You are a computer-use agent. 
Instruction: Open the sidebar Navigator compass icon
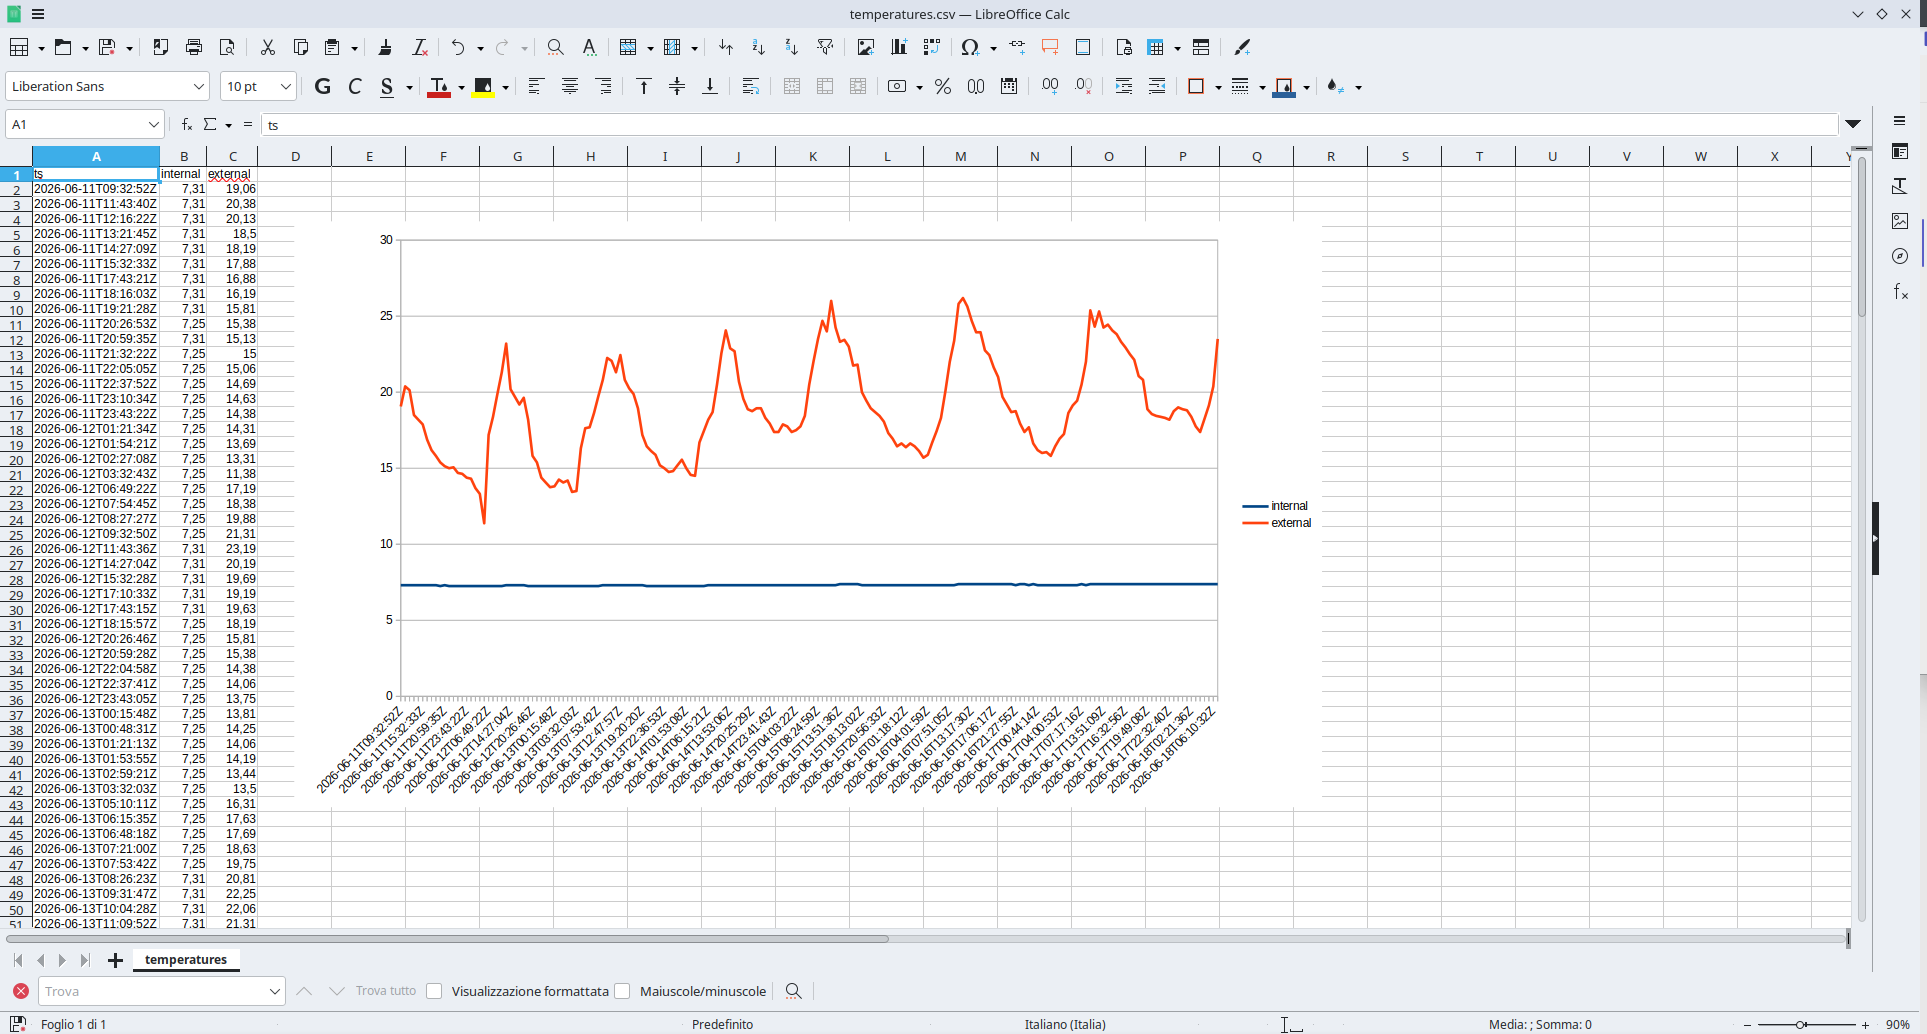[1900, 256]
